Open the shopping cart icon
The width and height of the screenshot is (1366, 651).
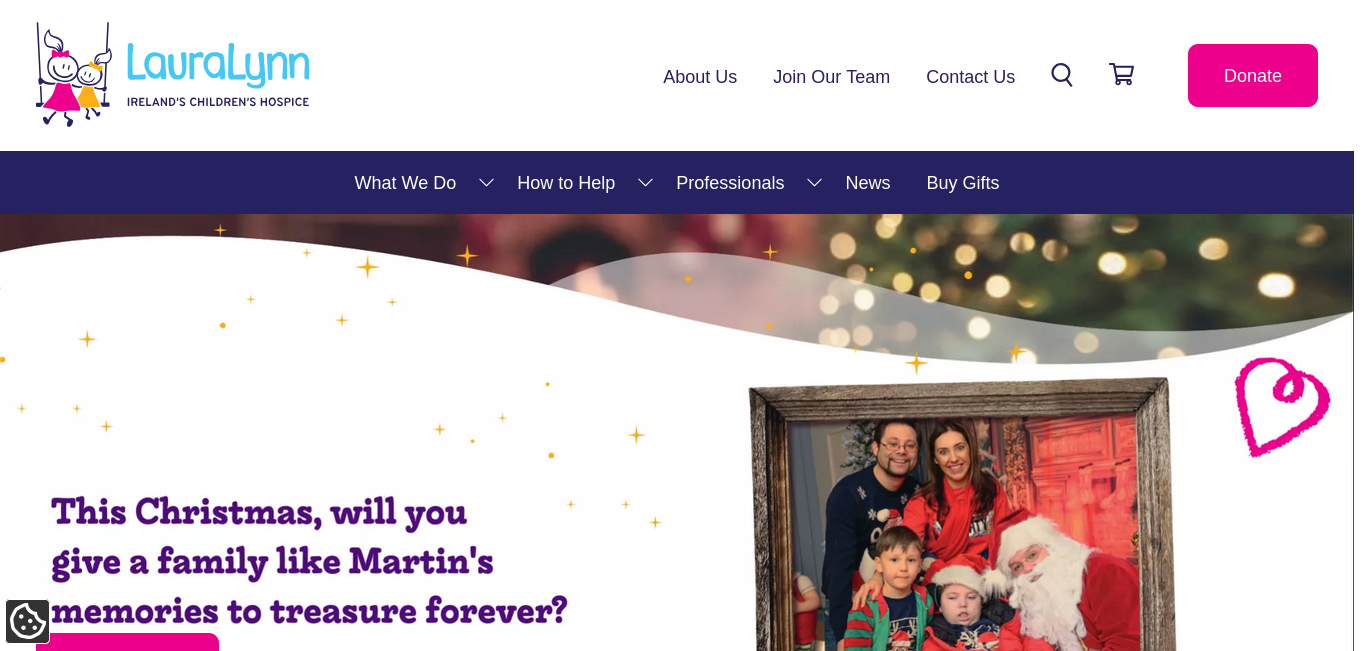pos(1121,74)
